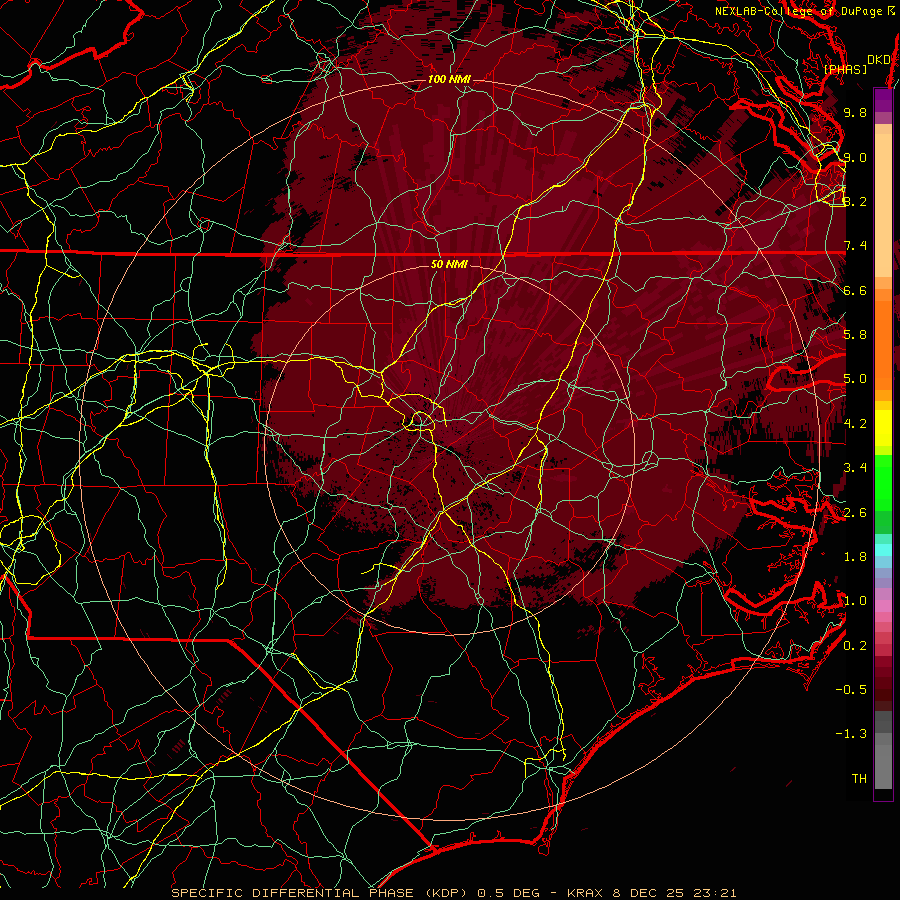900x900 pixels.
Task: Pick the dark orange color bar segment
Action: [883, 346]
